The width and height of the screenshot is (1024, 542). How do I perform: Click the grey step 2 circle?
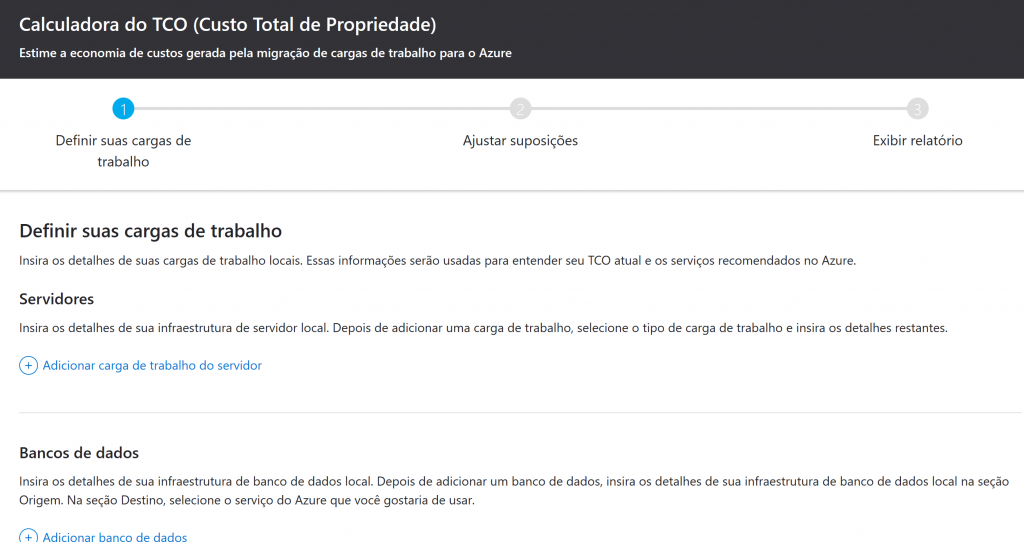[520, 109]
